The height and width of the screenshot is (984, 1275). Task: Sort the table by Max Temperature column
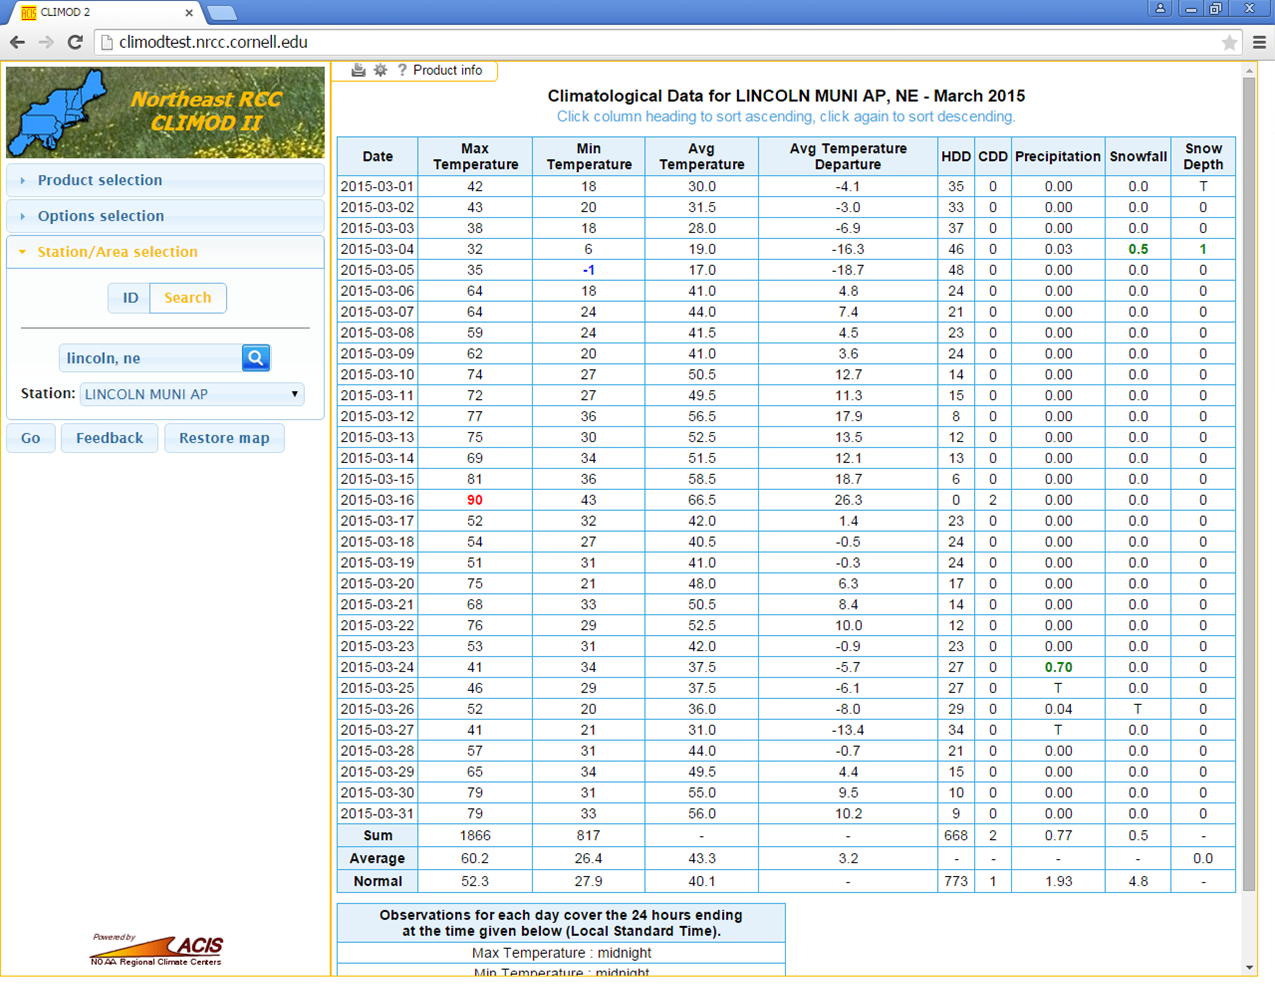[475, 156]
